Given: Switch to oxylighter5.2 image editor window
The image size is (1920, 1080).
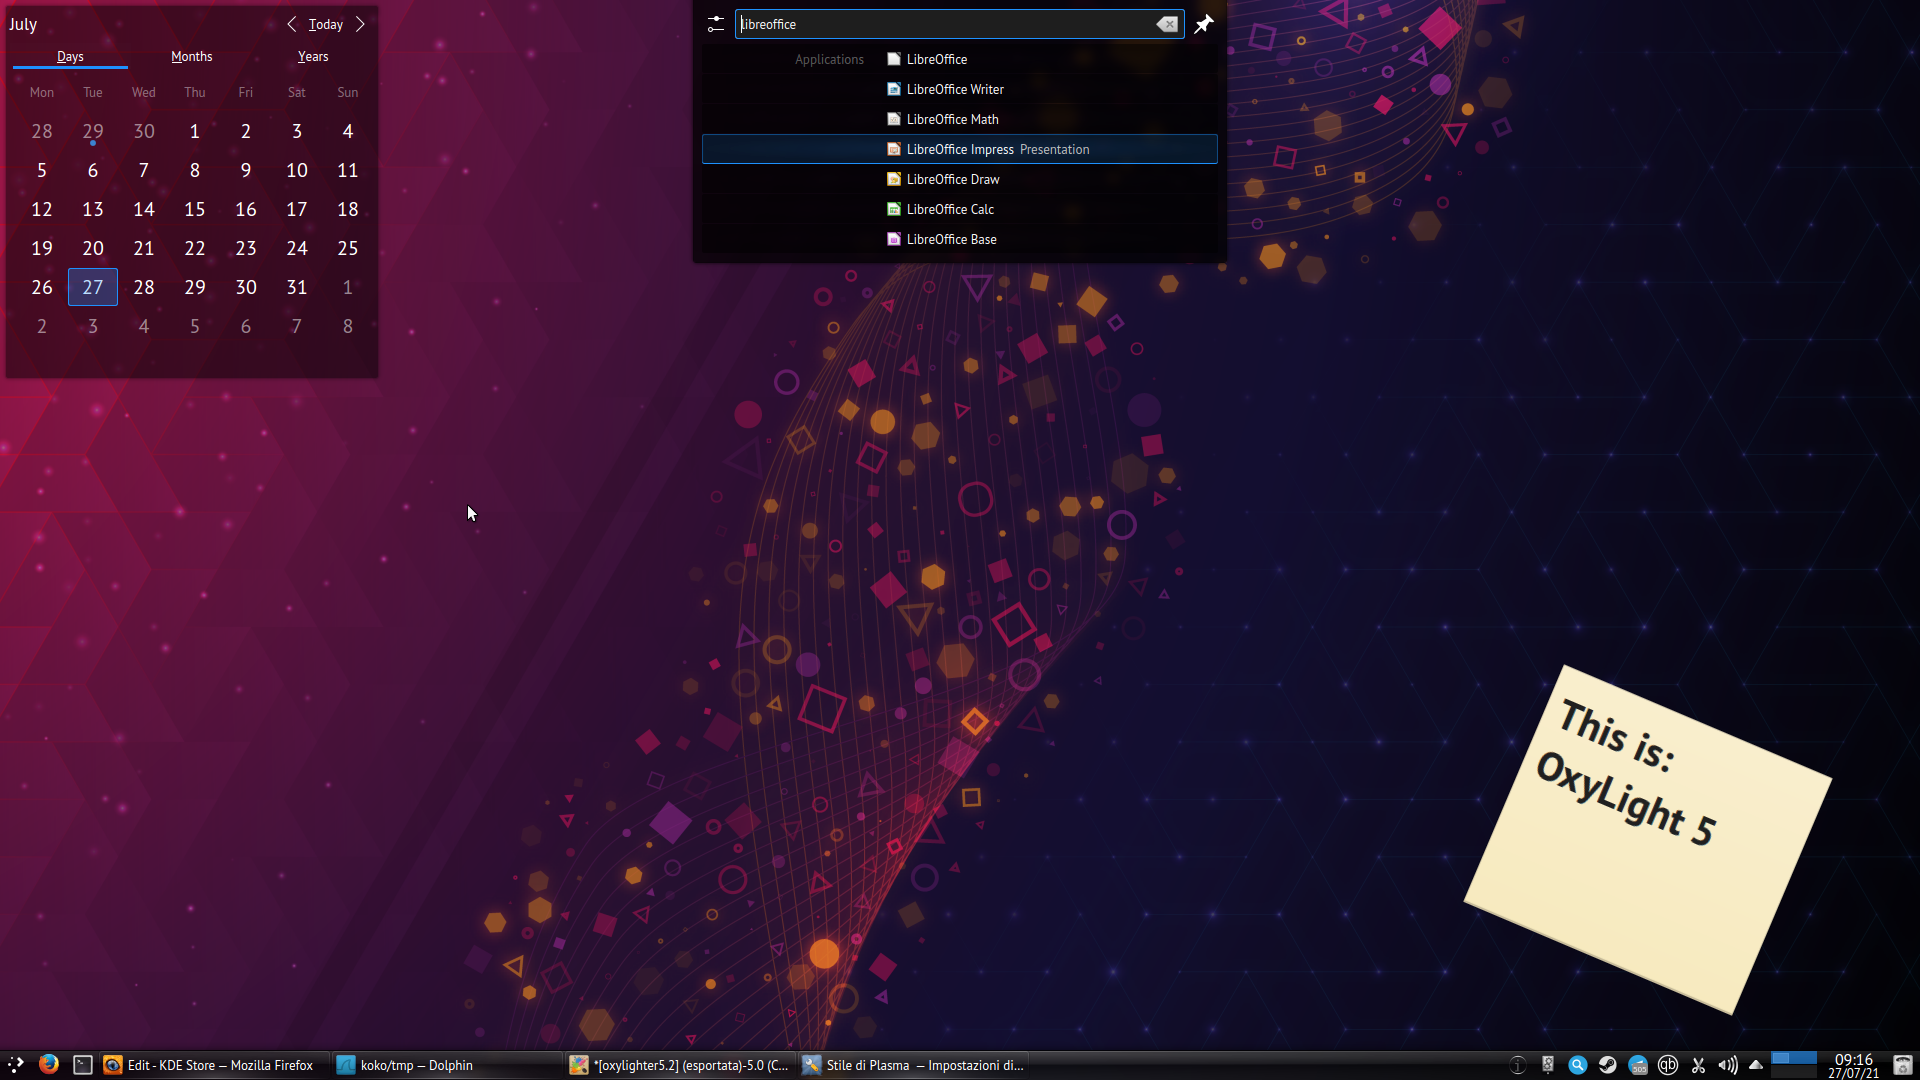Looking at the screenshot, I should click(680, 1065).
